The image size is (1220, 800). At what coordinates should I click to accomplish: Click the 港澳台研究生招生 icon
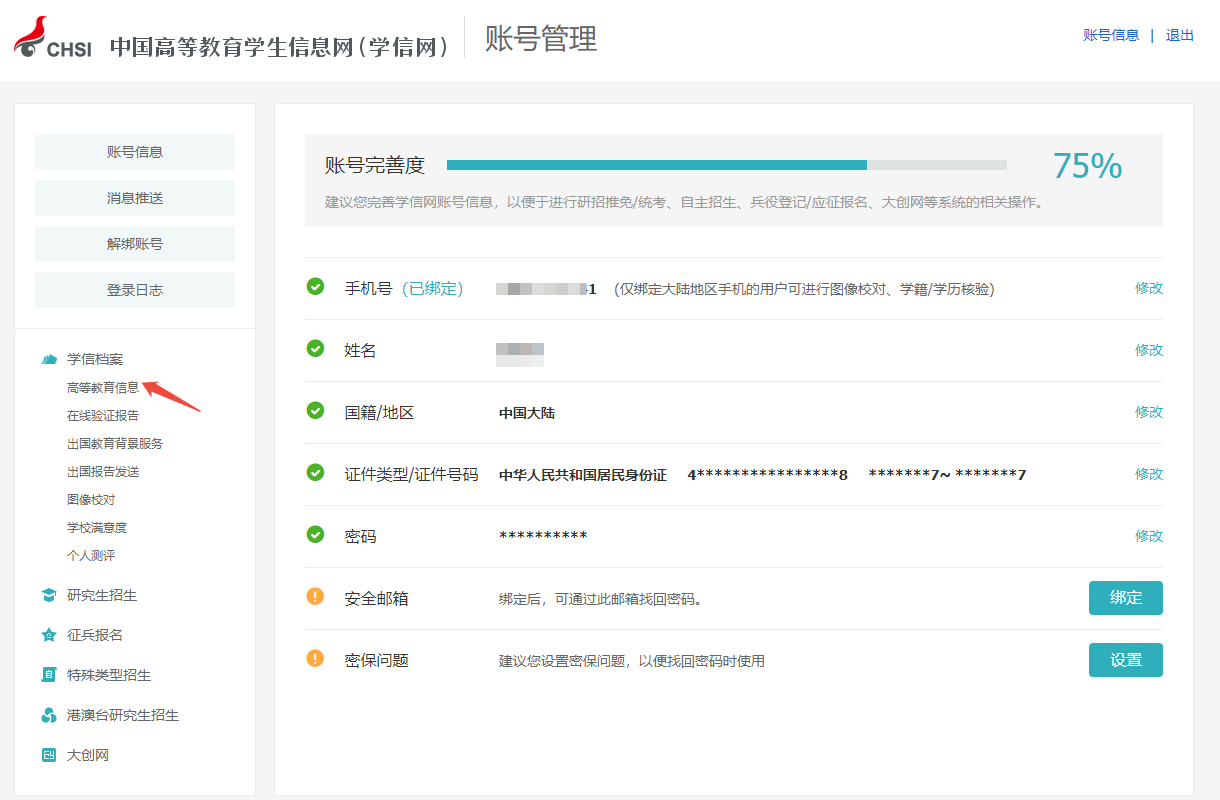coord(49,715)
